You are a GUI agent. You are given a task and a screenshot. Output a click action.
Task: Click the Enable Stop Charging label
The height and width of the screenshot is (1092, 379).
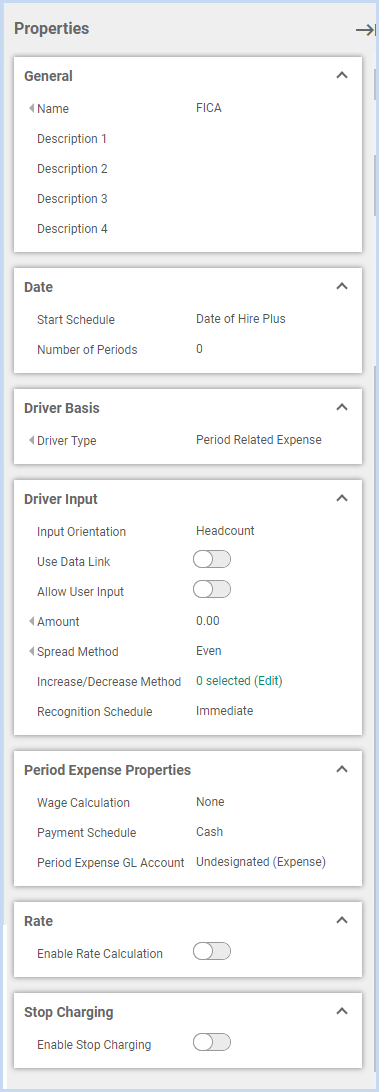[x=94, y=1045]
